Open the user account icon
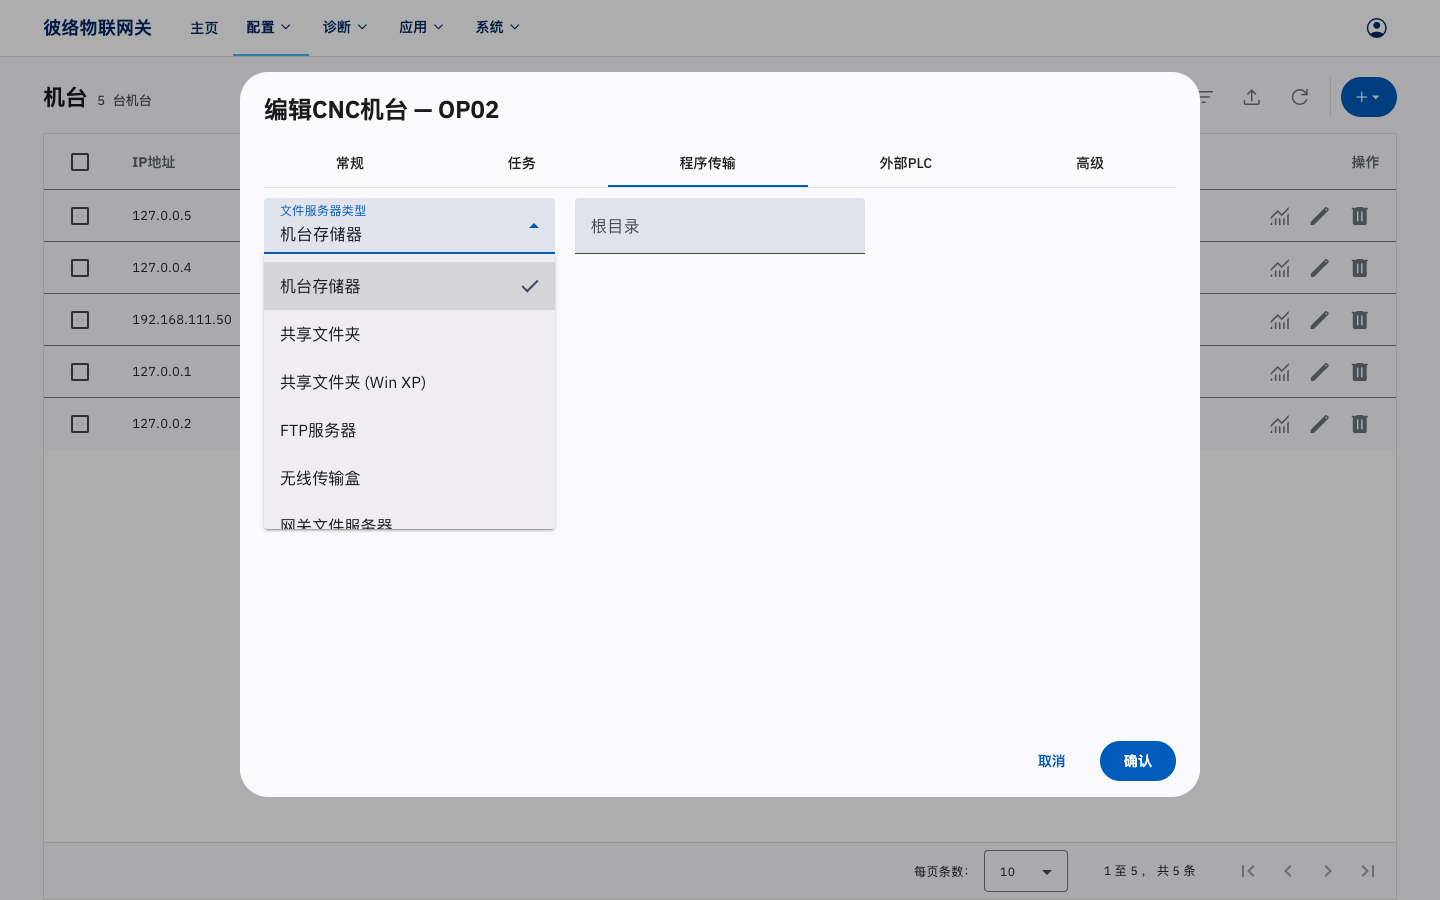This screenshot has width=1440, height=900. pyautogui.click(x=1377, y=28)
